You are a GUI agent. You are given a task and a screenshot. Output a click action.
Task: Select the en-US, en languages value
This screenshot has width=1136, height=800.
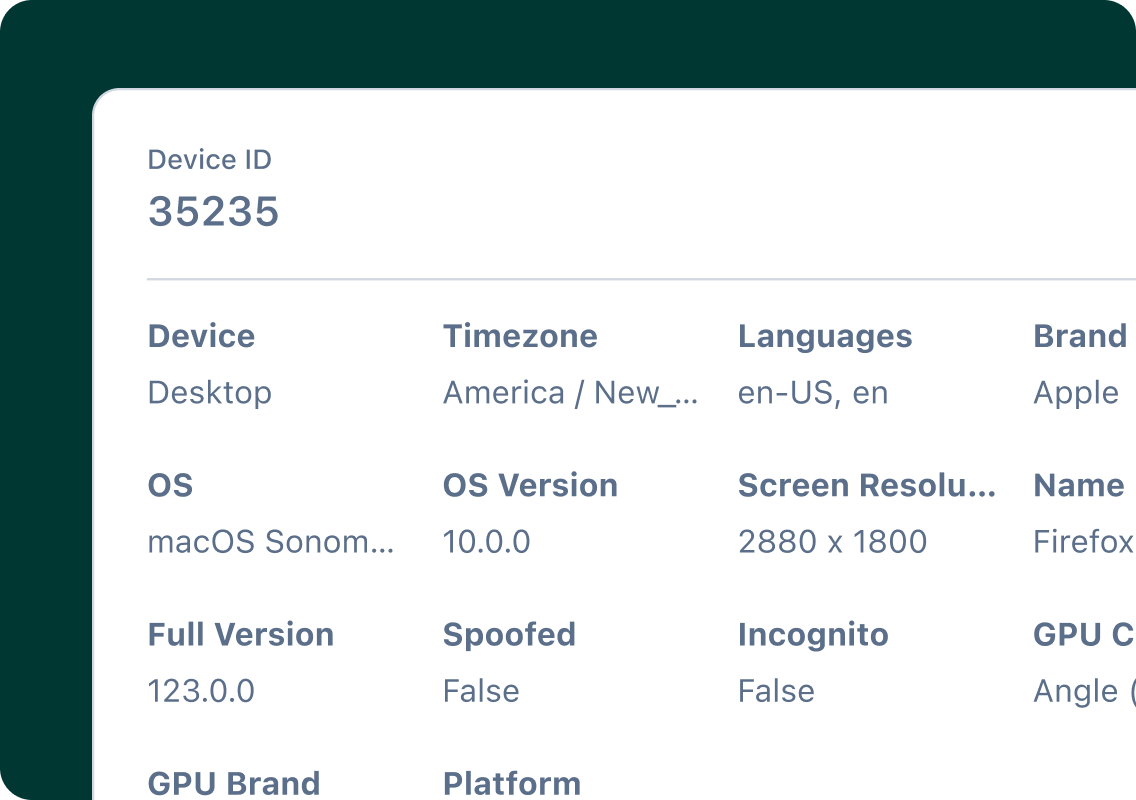click(812, 393)
